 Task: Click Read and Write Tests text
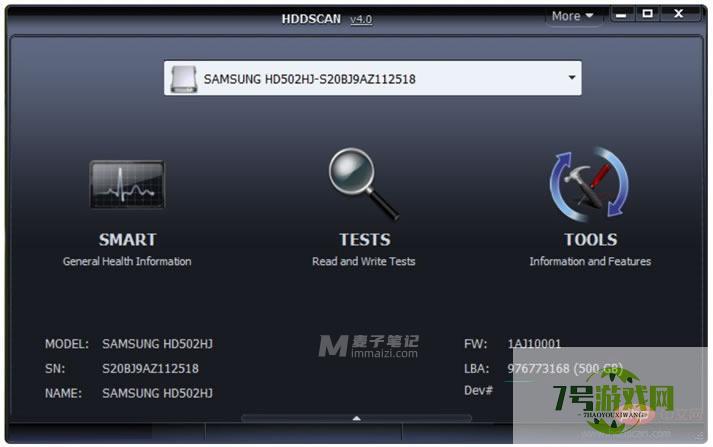click(363, 261)
